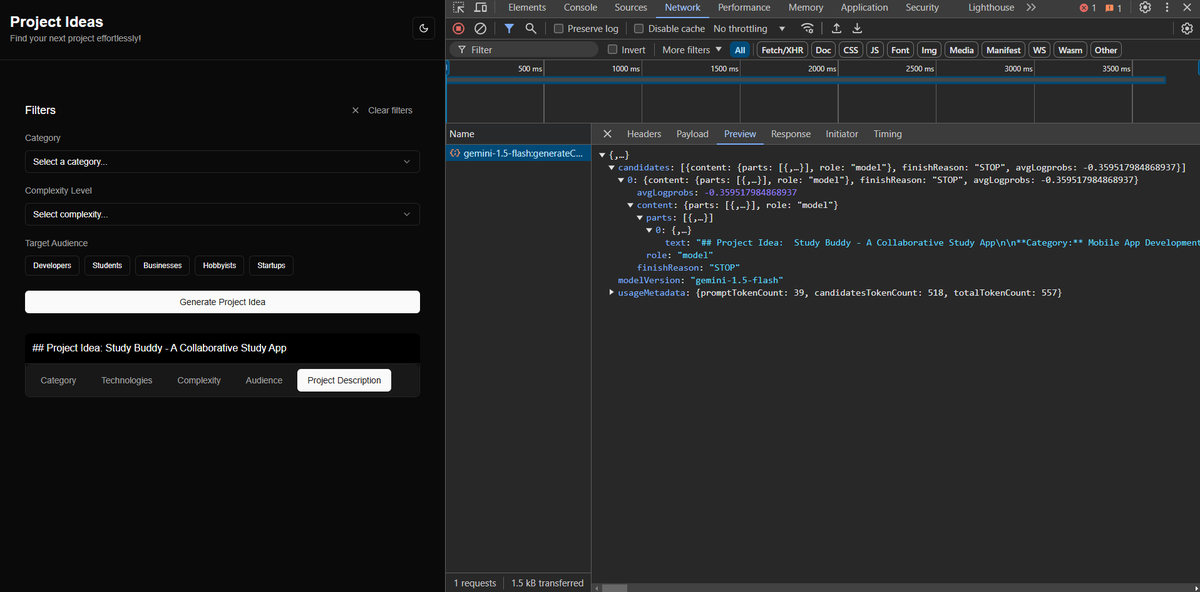1200x592 pixels.
Task: Open the Timing tab of request
Action: (887, 134)
